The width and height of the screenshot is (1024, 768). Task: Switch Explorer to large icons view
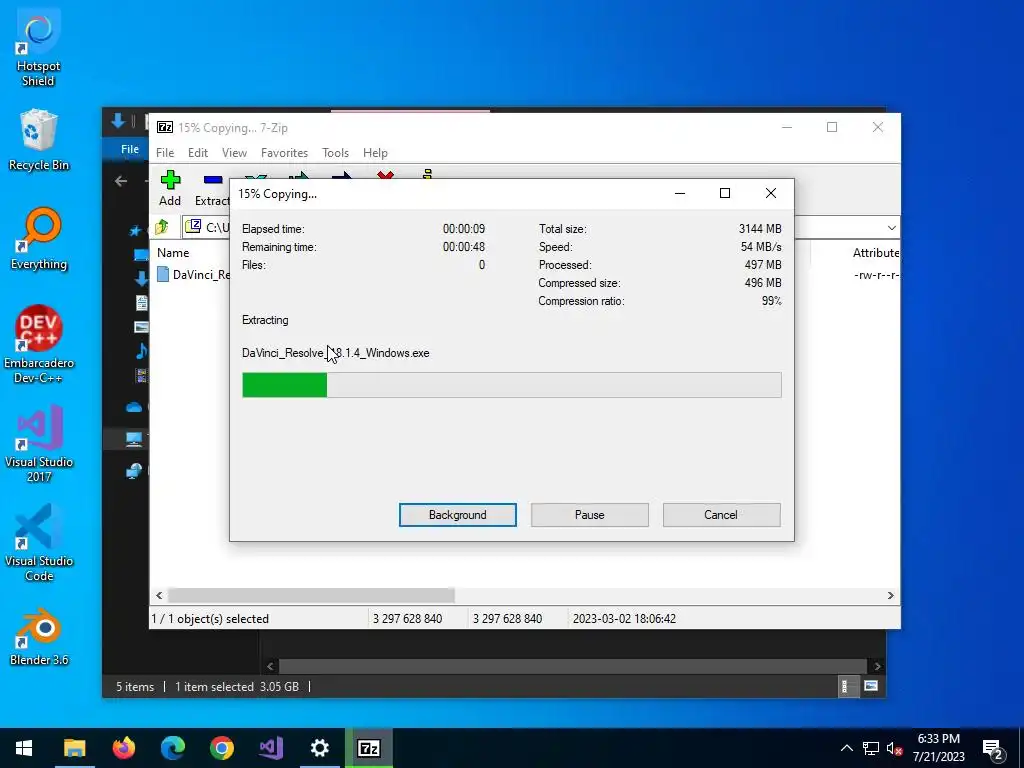click(x=871, y=686)
